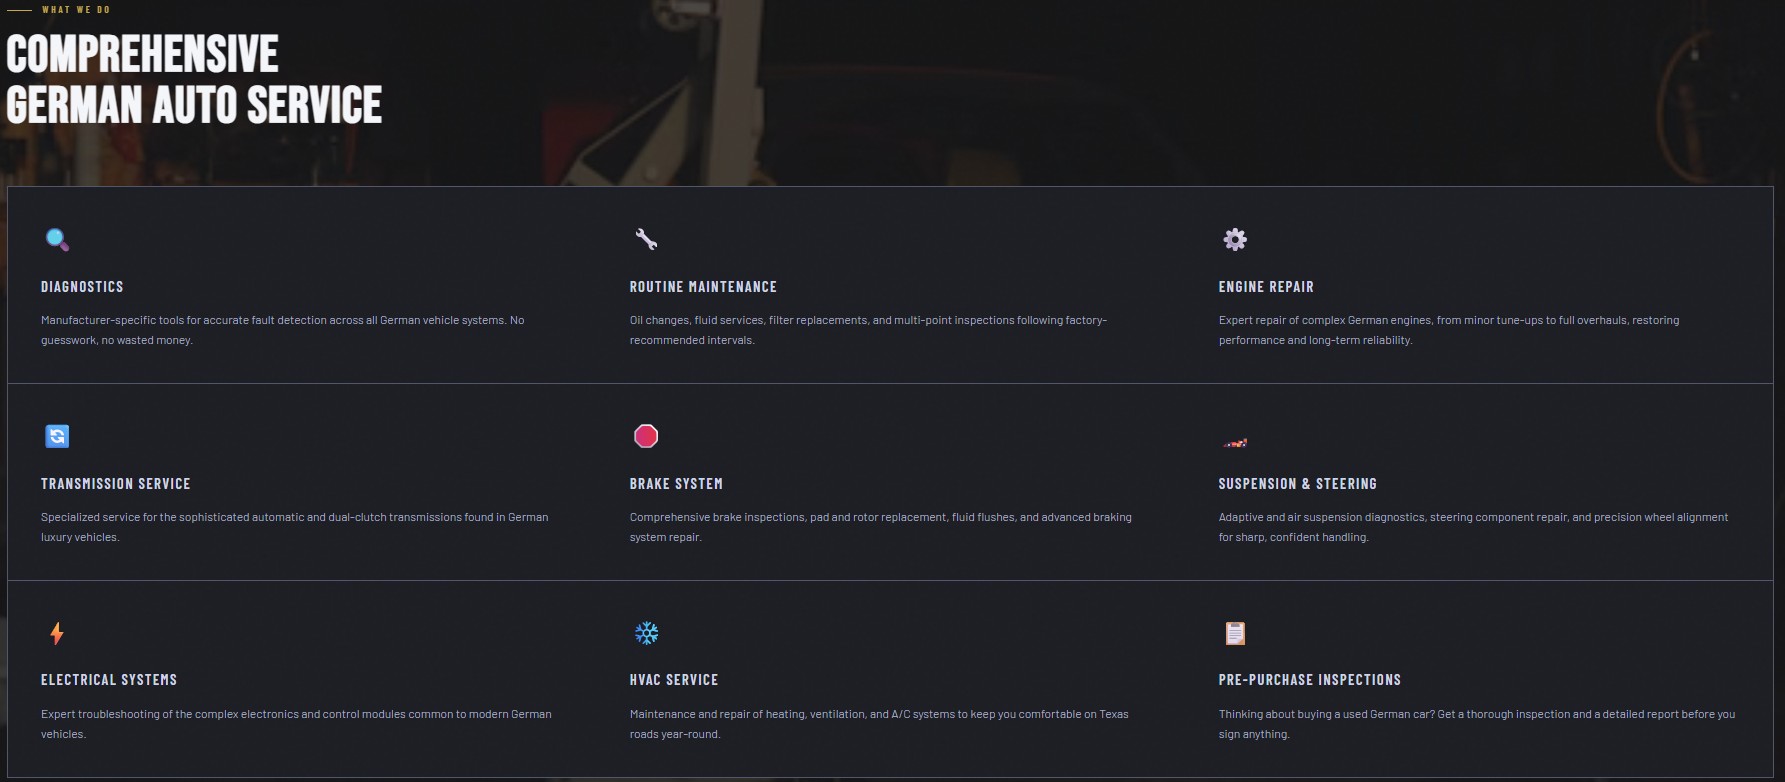The width and height of the screenshot is (1785, 782).
Task: Click the "What We Do" section label
Action: click(x=76, y=10)
